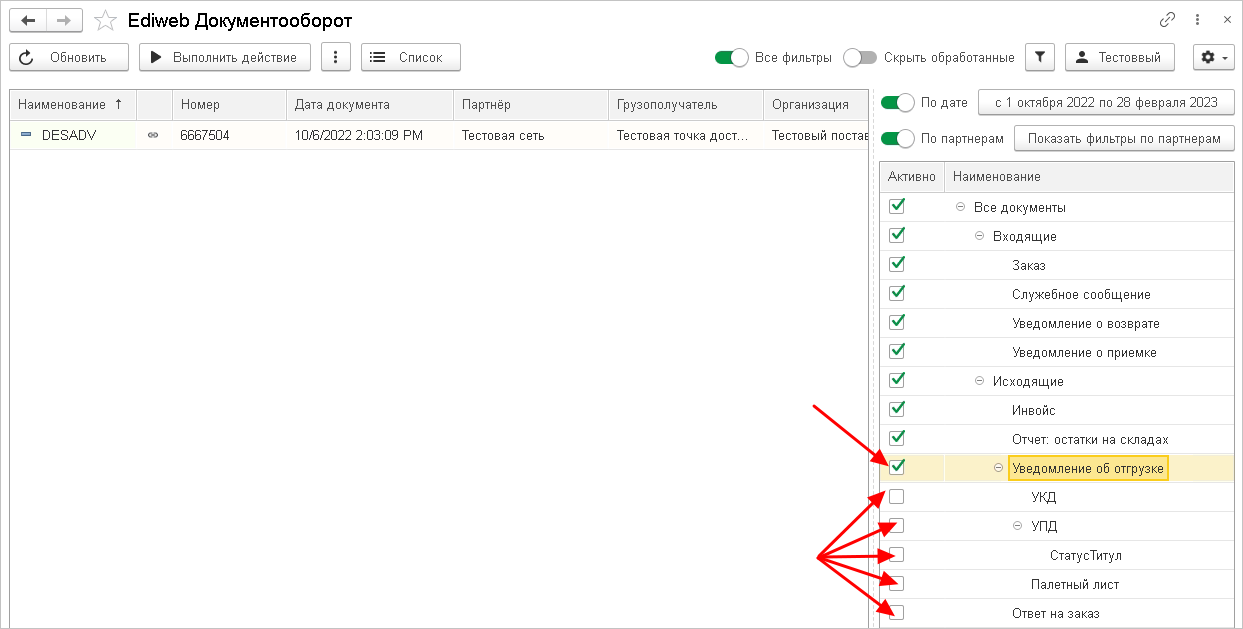Click the three-dot more actions button in toolbar
The width and height of the screenshot is (1243, 629).
click(x=336, y=58)
